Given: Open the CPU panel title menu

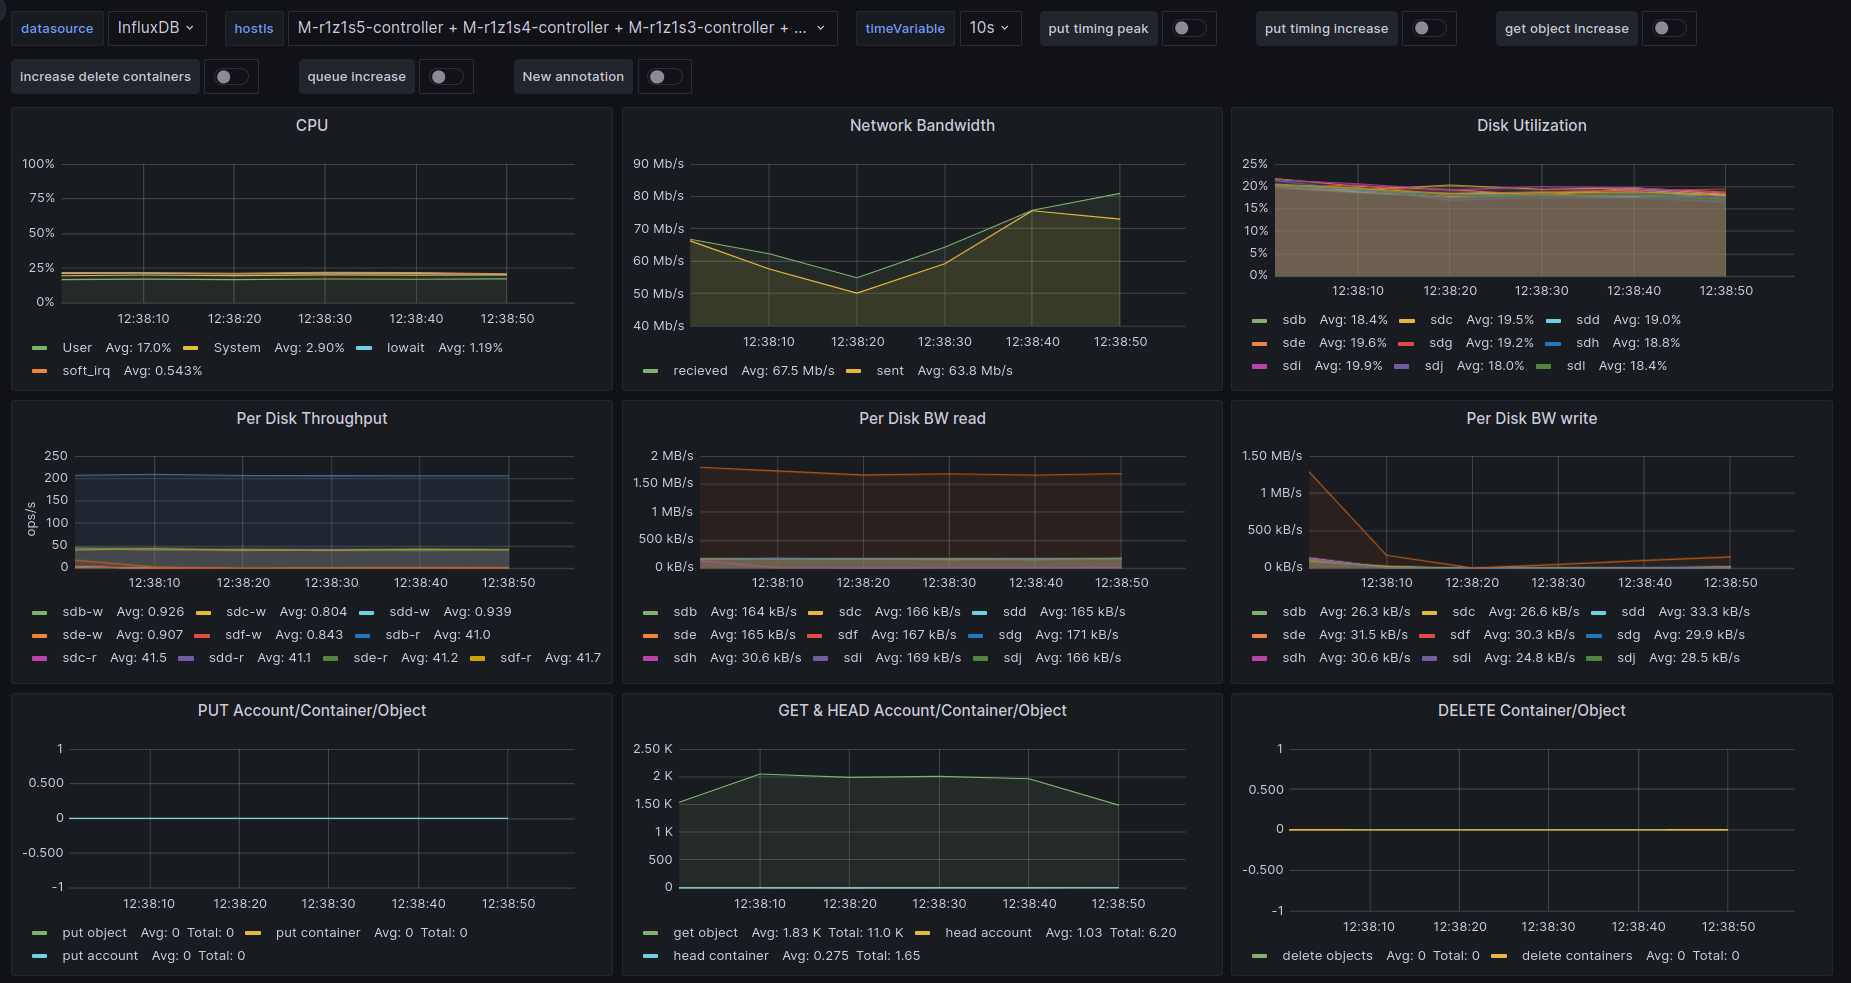Looking at the screenshot, I should (311, 125).
